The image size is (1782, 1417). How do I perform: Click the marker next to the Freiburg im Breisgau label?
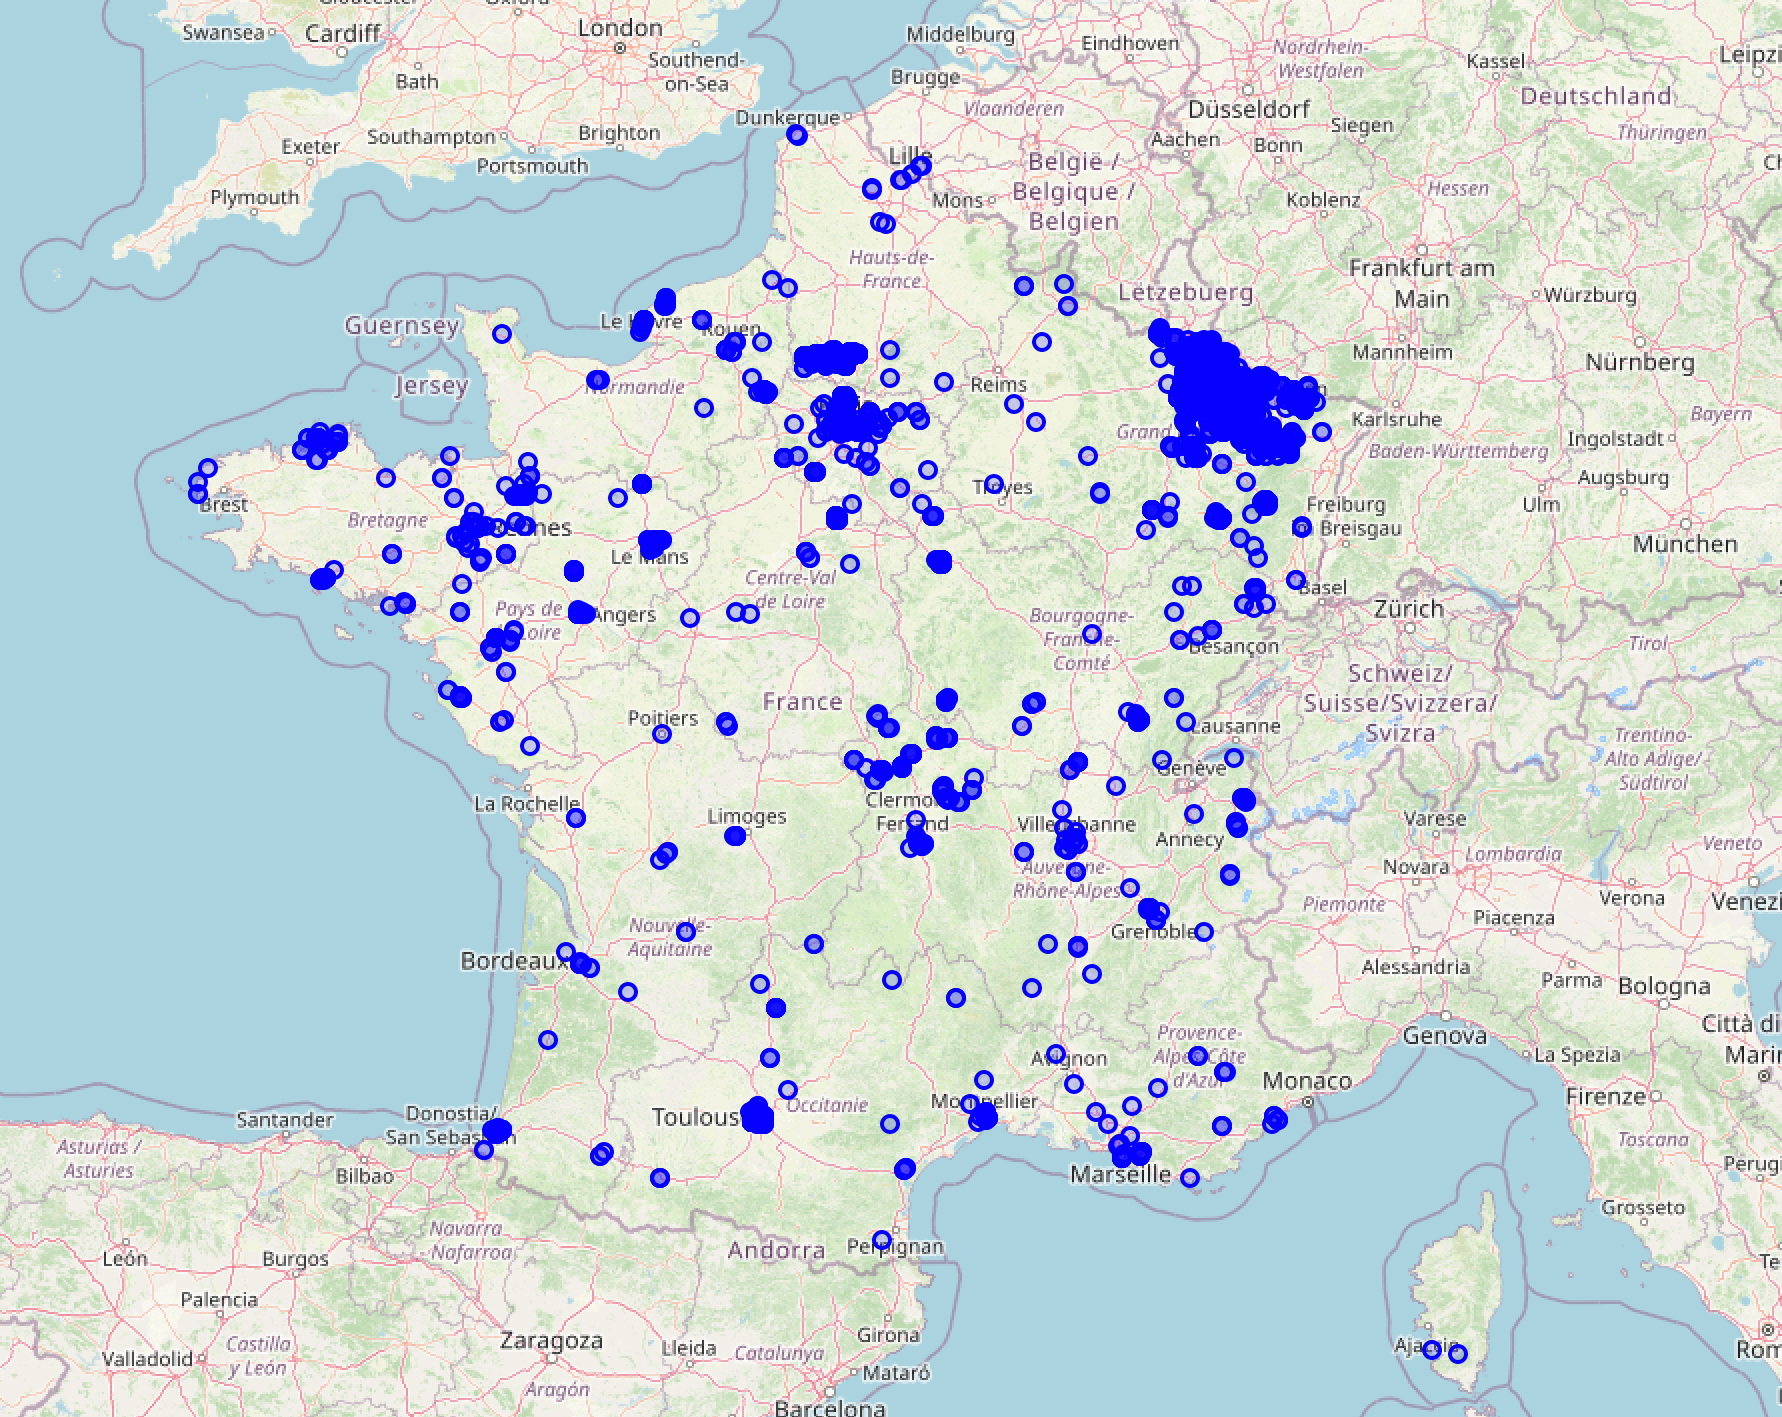(x=1302, y=527)
